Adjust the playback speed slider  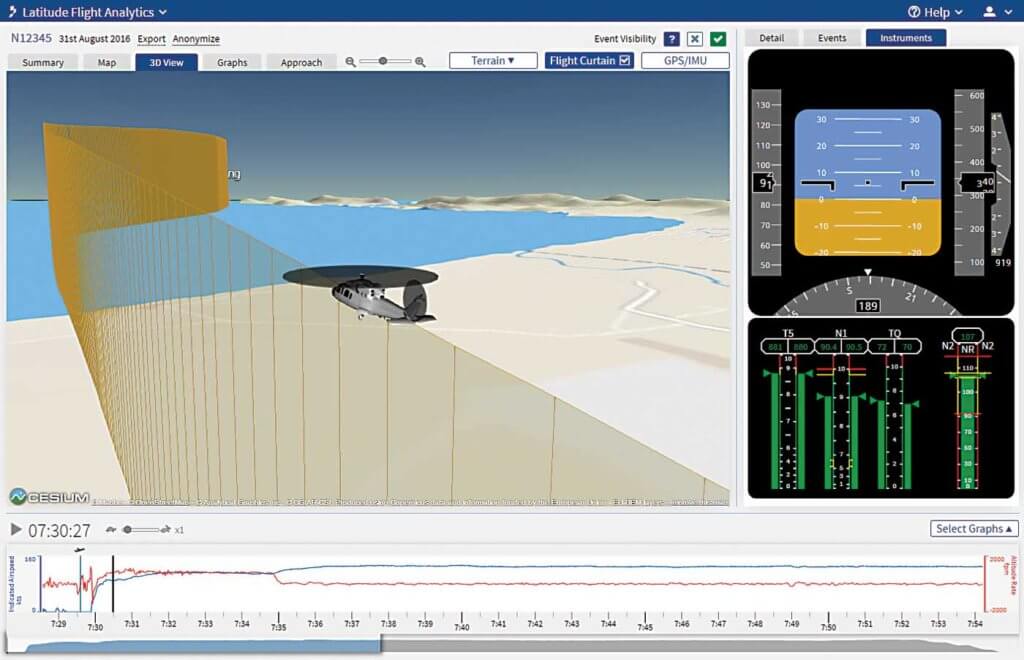coord(140,529)
